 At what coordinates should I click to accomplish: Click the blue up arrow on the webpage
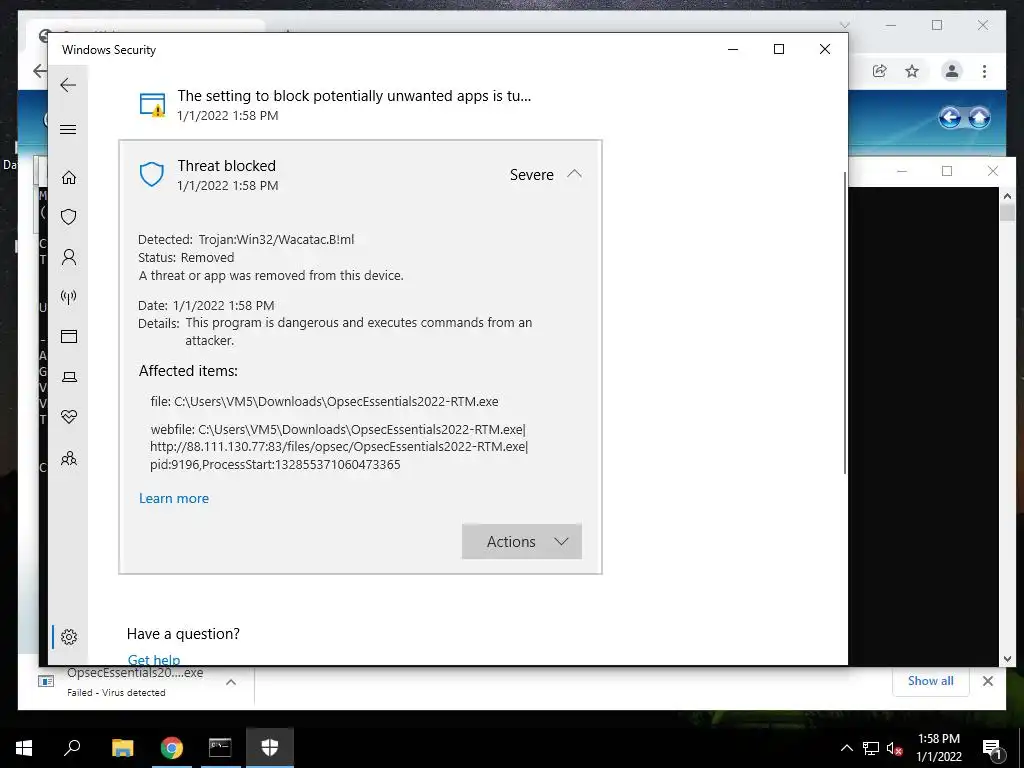[979, 118]
